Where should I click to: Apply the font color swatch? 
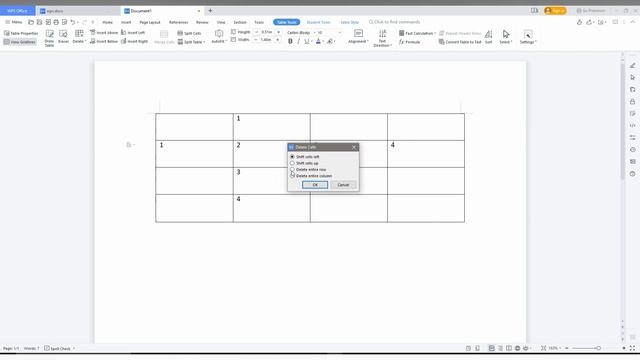pos(318,41)
